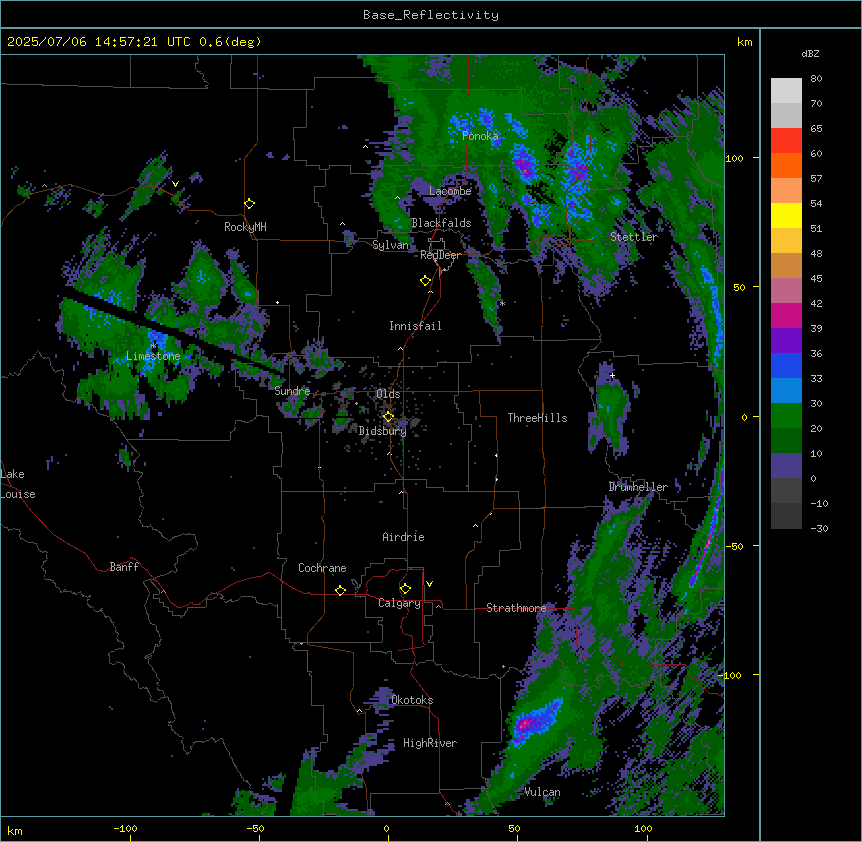
Task: Click the Ponoka city label
Action: point(480,136)
